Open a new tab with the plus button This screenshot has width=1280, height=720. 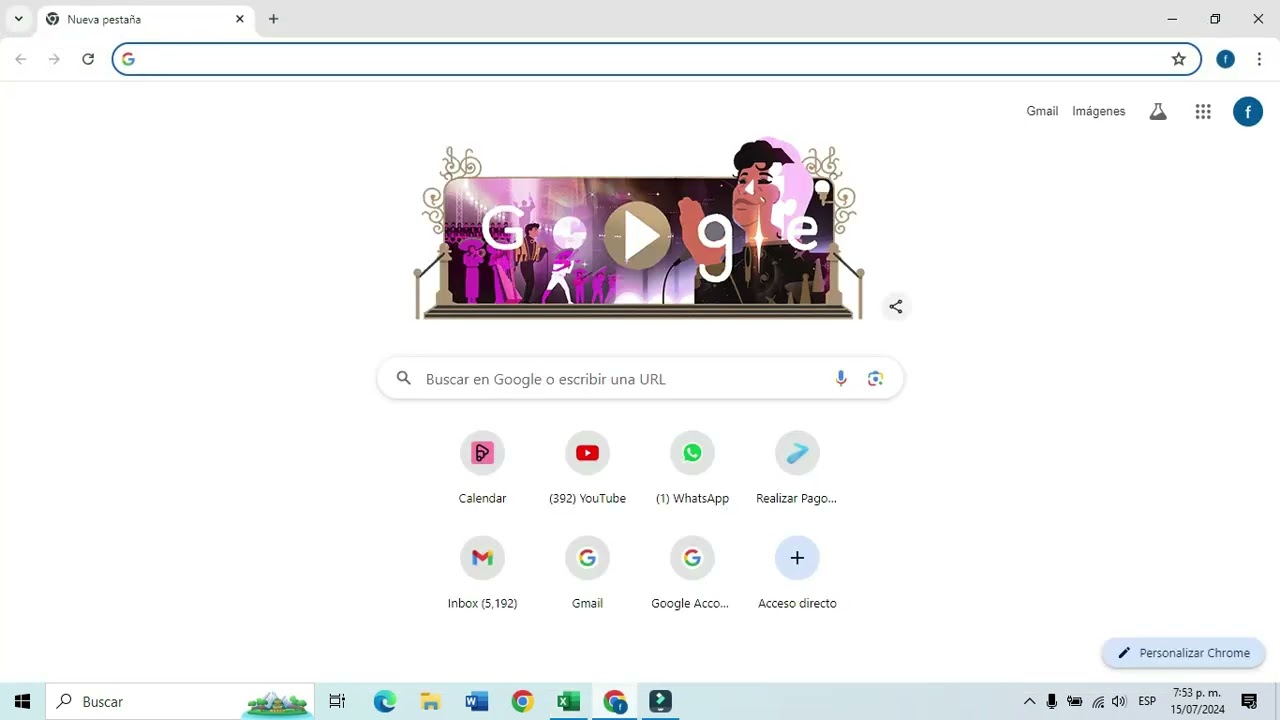(x=273, y=19)
